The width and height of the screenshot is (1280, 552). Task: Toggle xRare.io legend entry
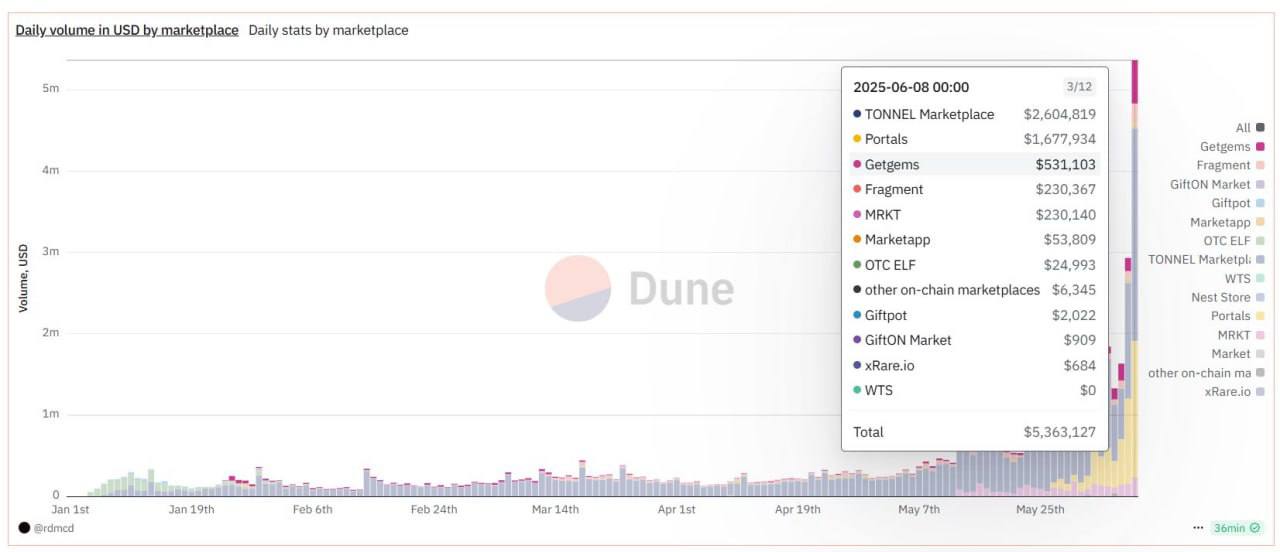(1235, 392)
